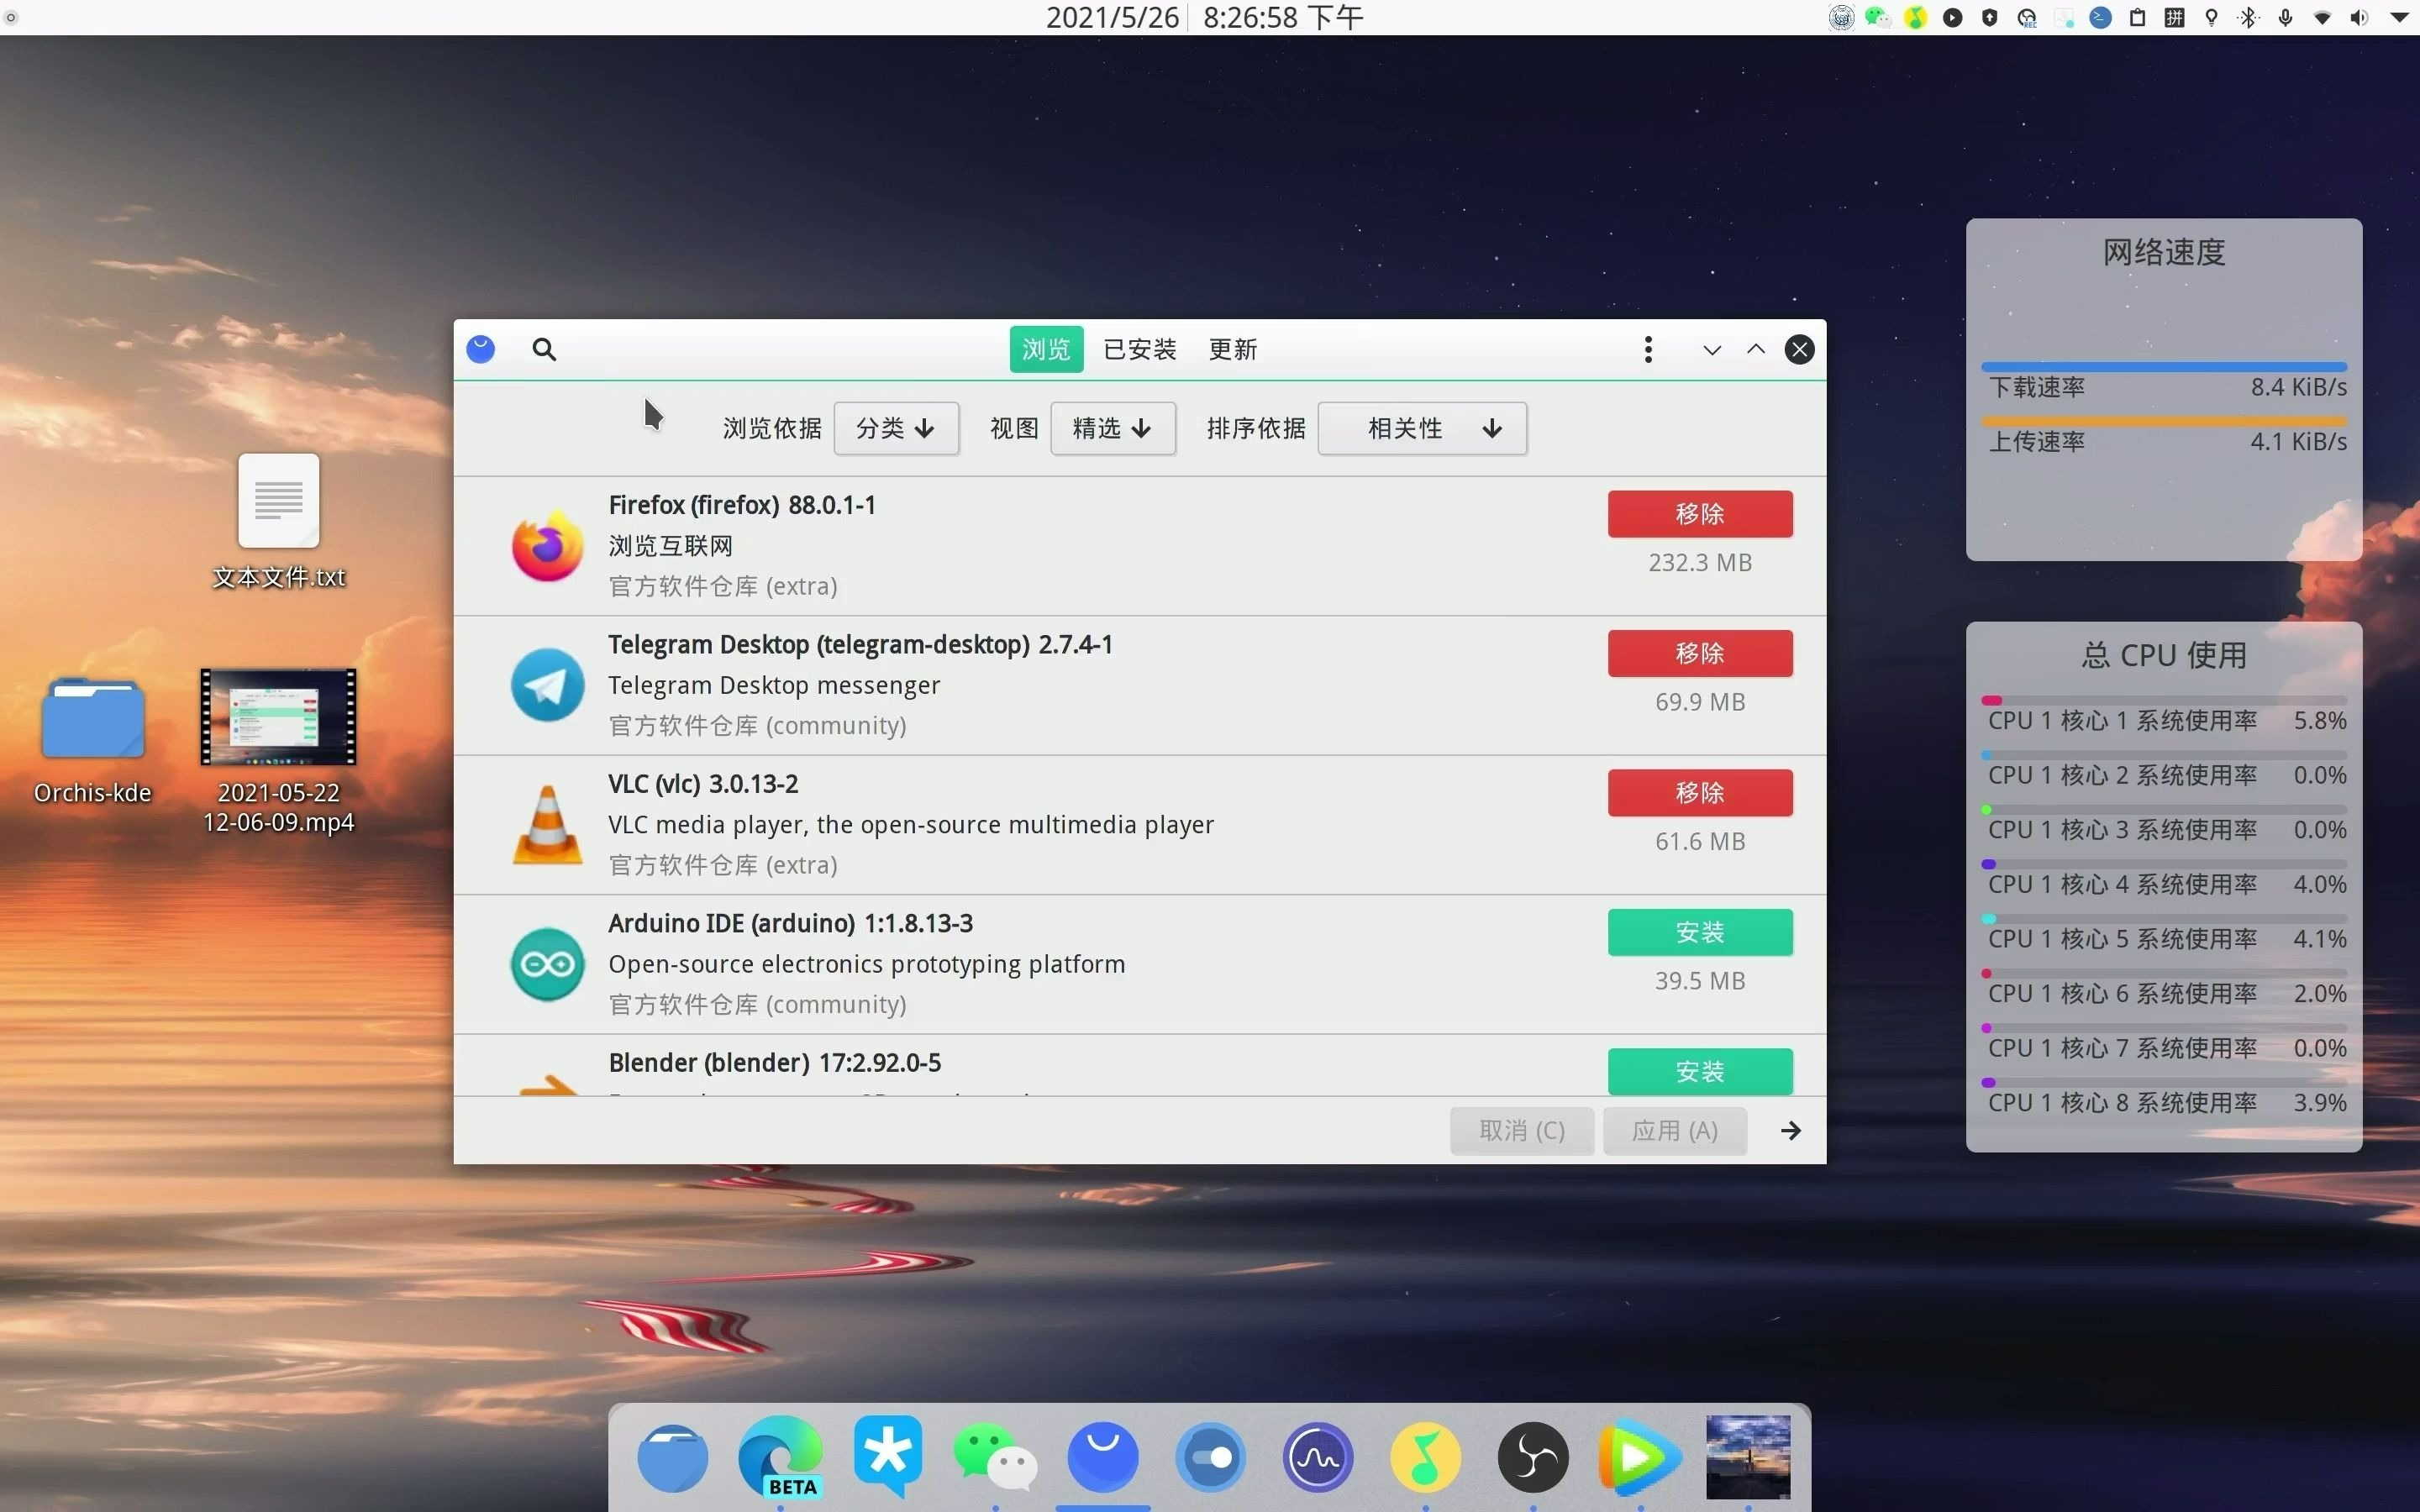Click 安装 for Blender
This screenshot has width=2420, height=1512.
pos(1700,1071)
